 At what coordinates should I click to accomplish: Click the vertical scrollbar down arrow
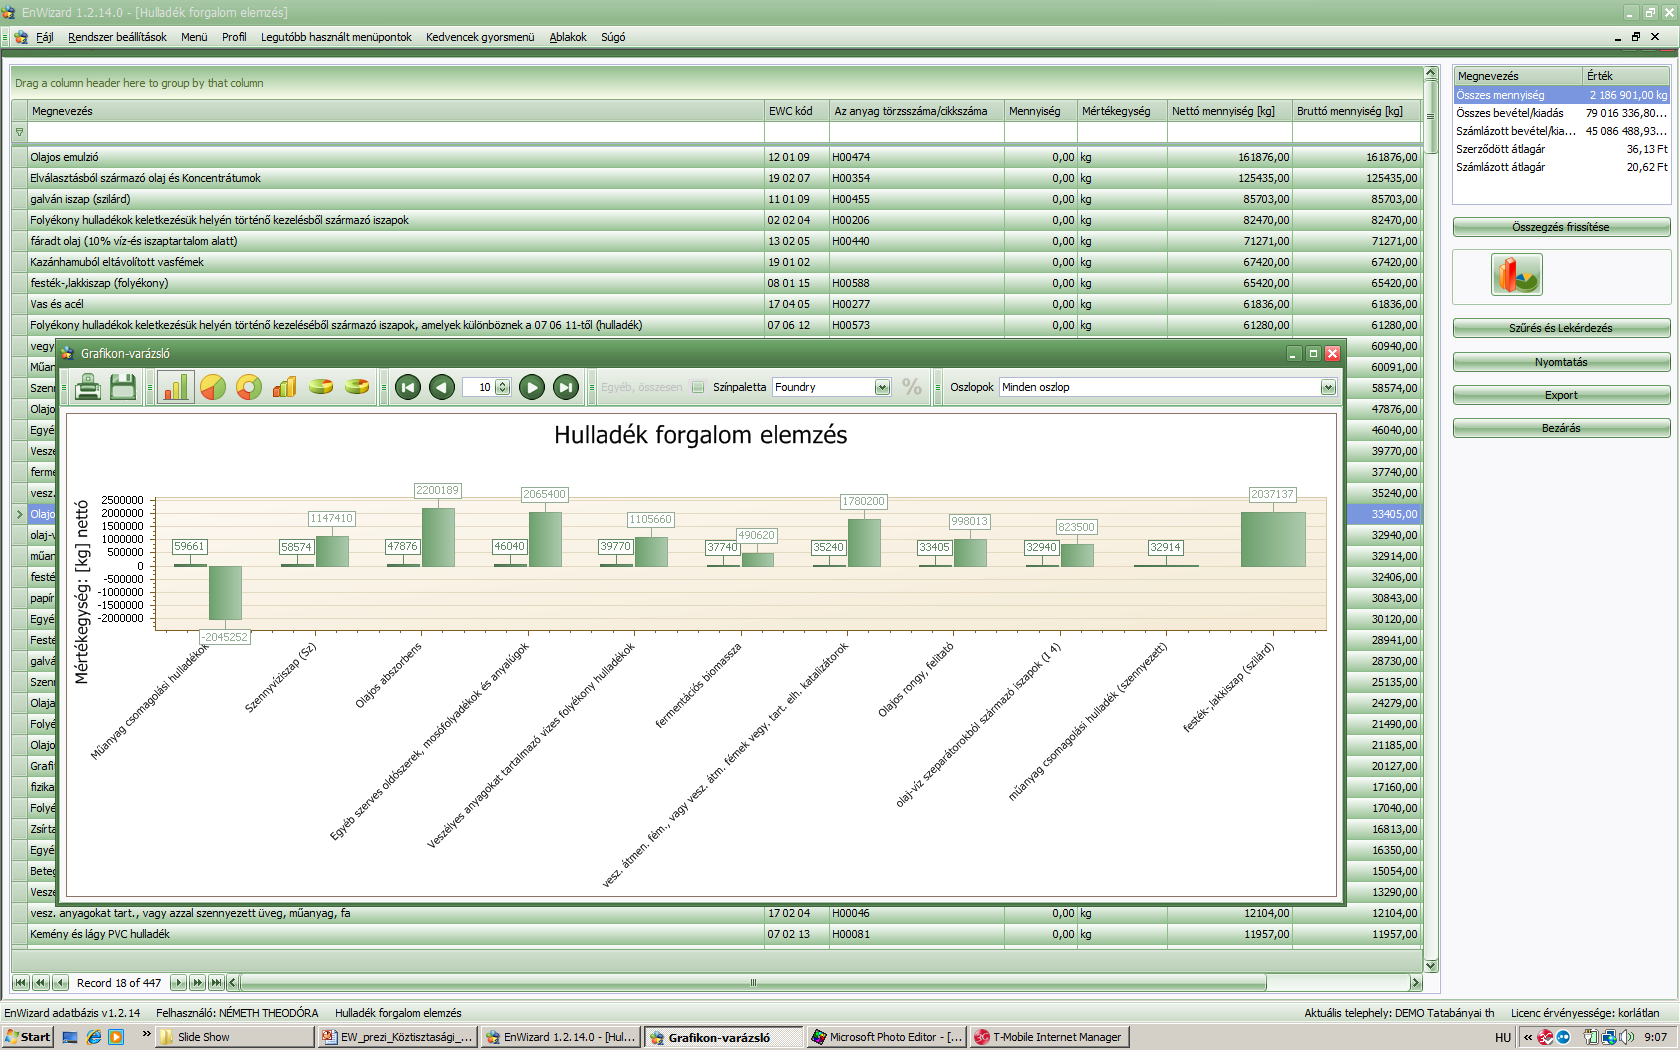pyautogui.click(x=1431, y=965)
